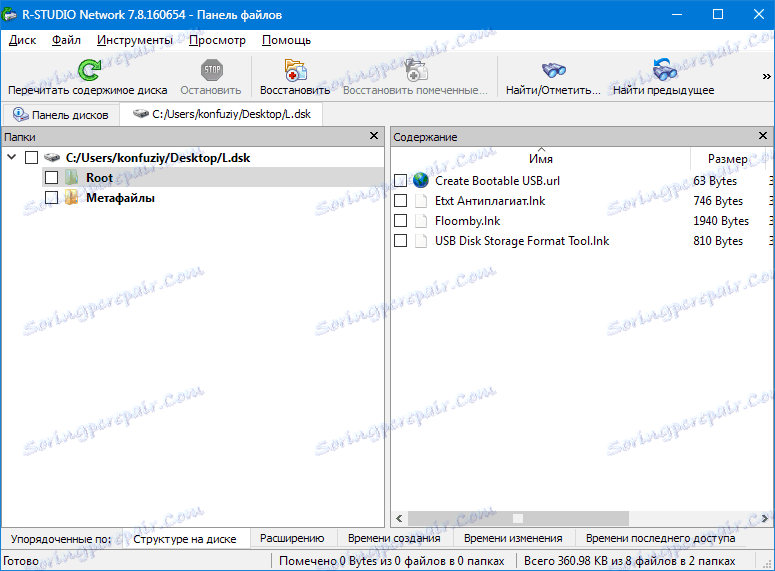Tick the L.dsk disk checkbox in tree
This screenshot has width=775, height=571.
coord(31,158)
